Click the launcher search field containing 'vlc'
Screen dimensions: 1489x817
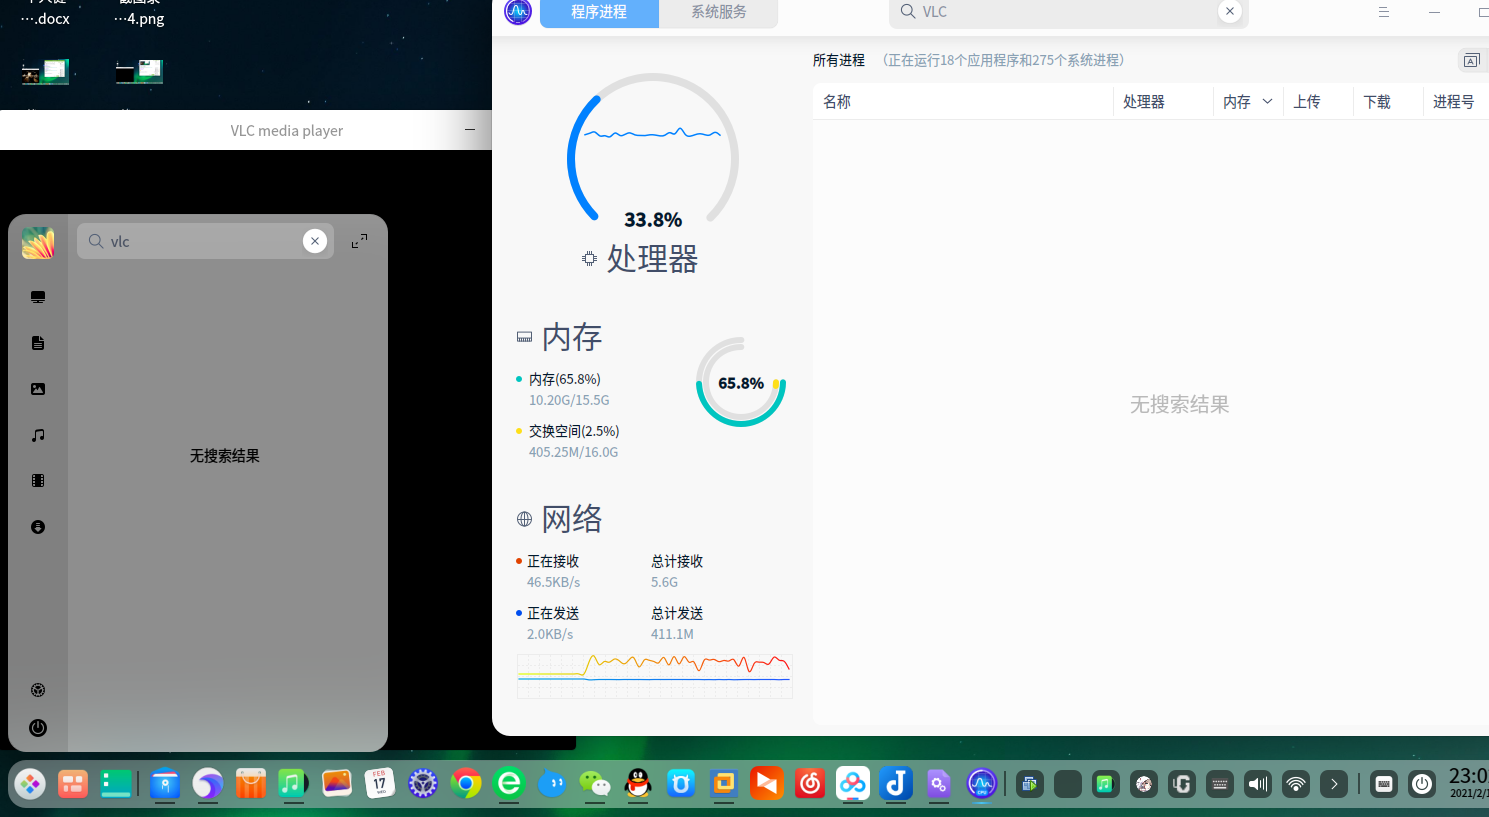point(205,241)
